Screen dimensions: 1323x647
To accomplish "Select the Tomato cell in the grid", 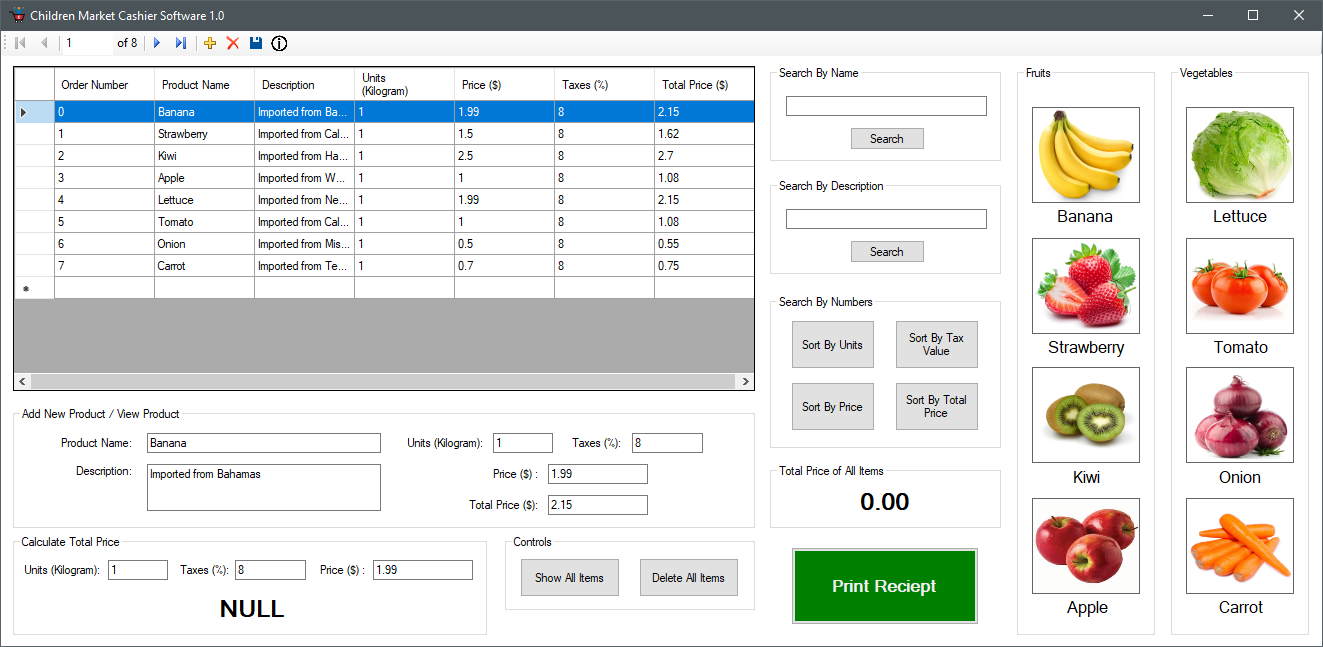I will 204,222.
